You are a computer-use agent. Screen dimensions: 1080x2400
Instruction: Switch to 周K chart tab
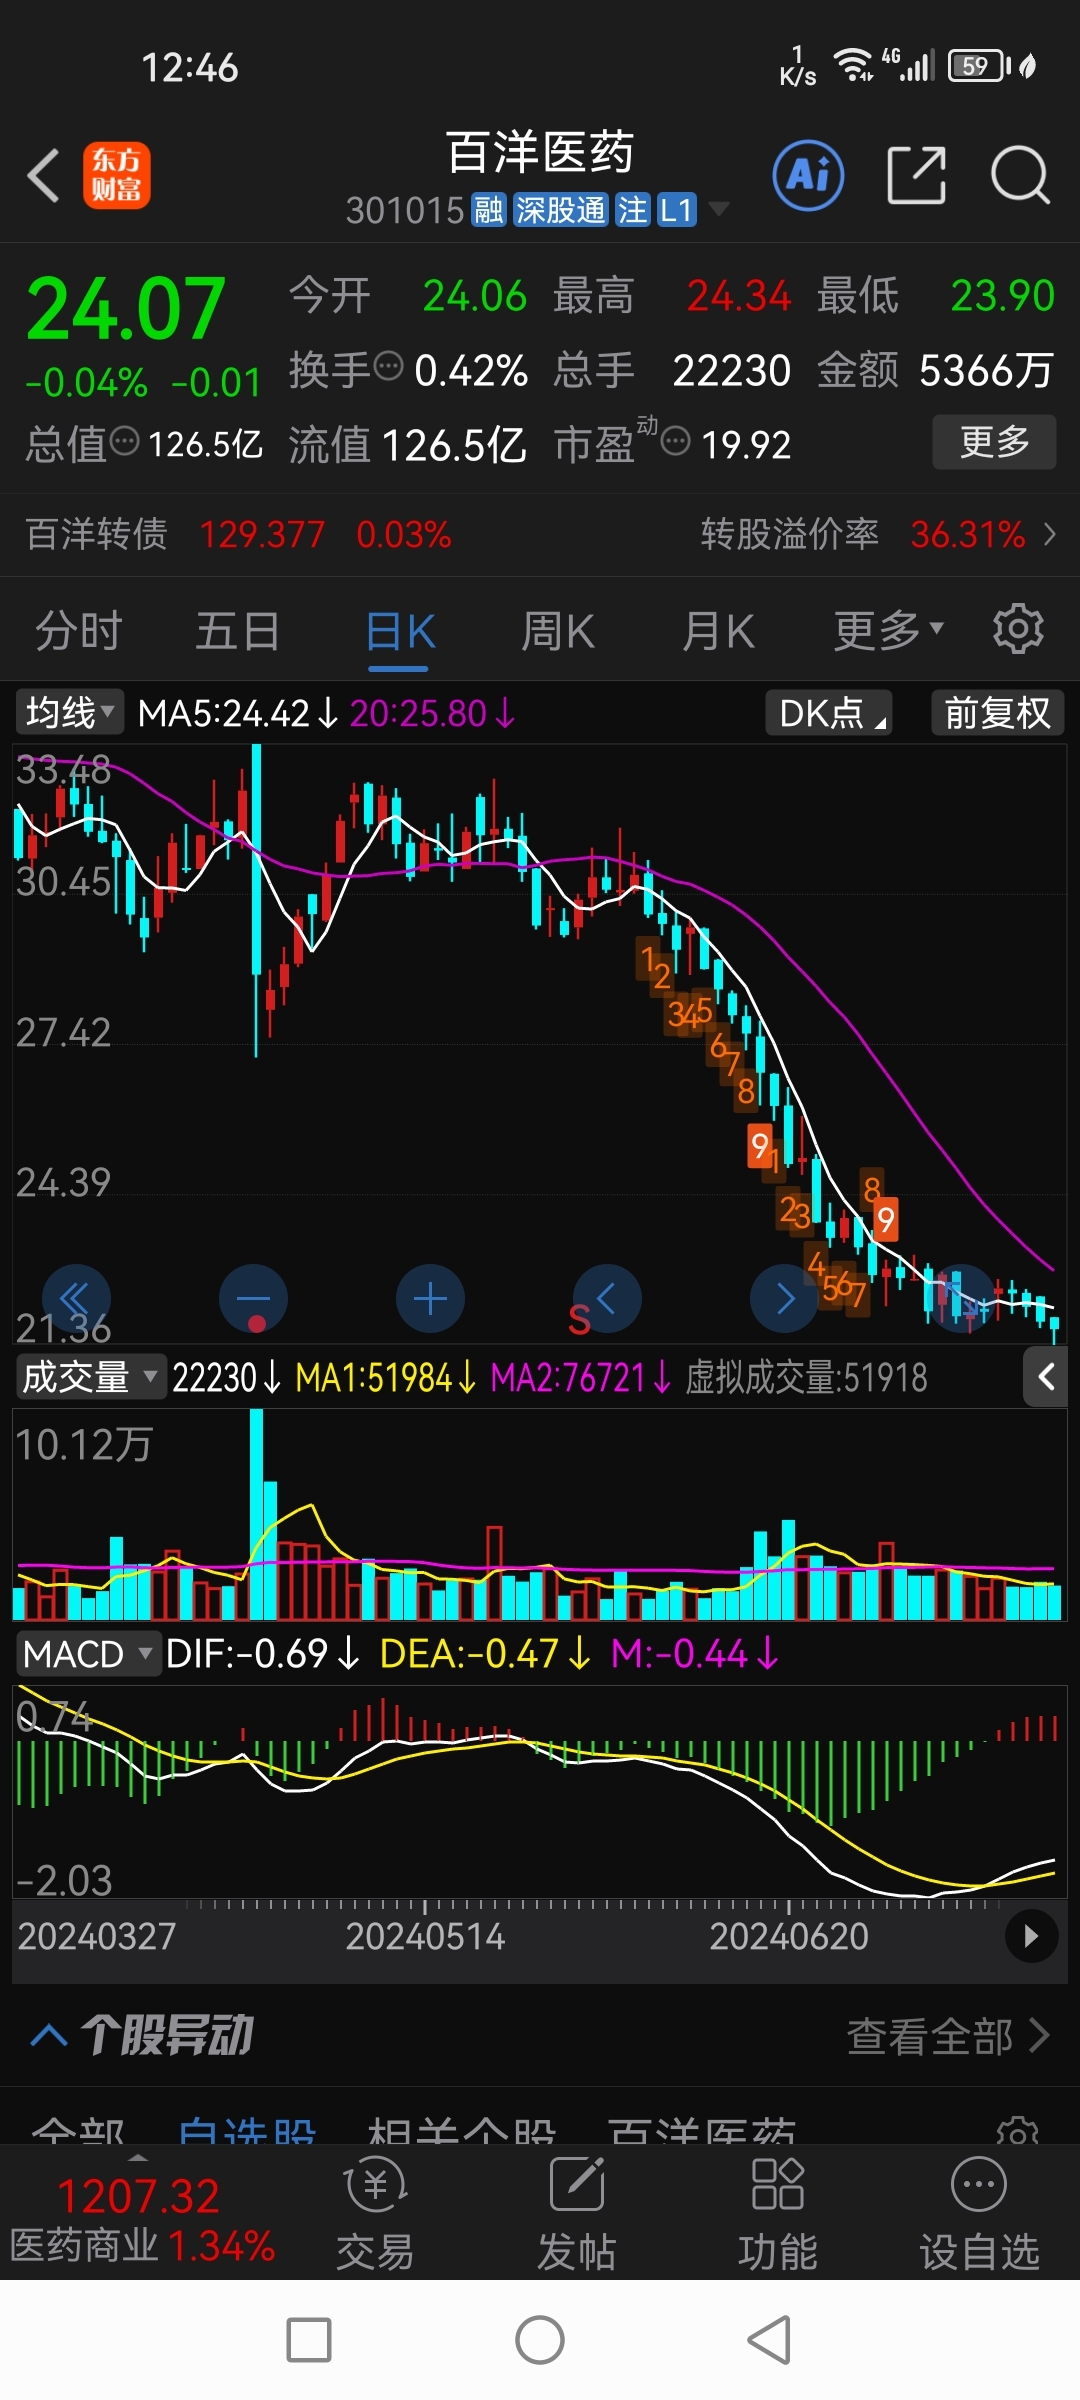tap(558, 632)
